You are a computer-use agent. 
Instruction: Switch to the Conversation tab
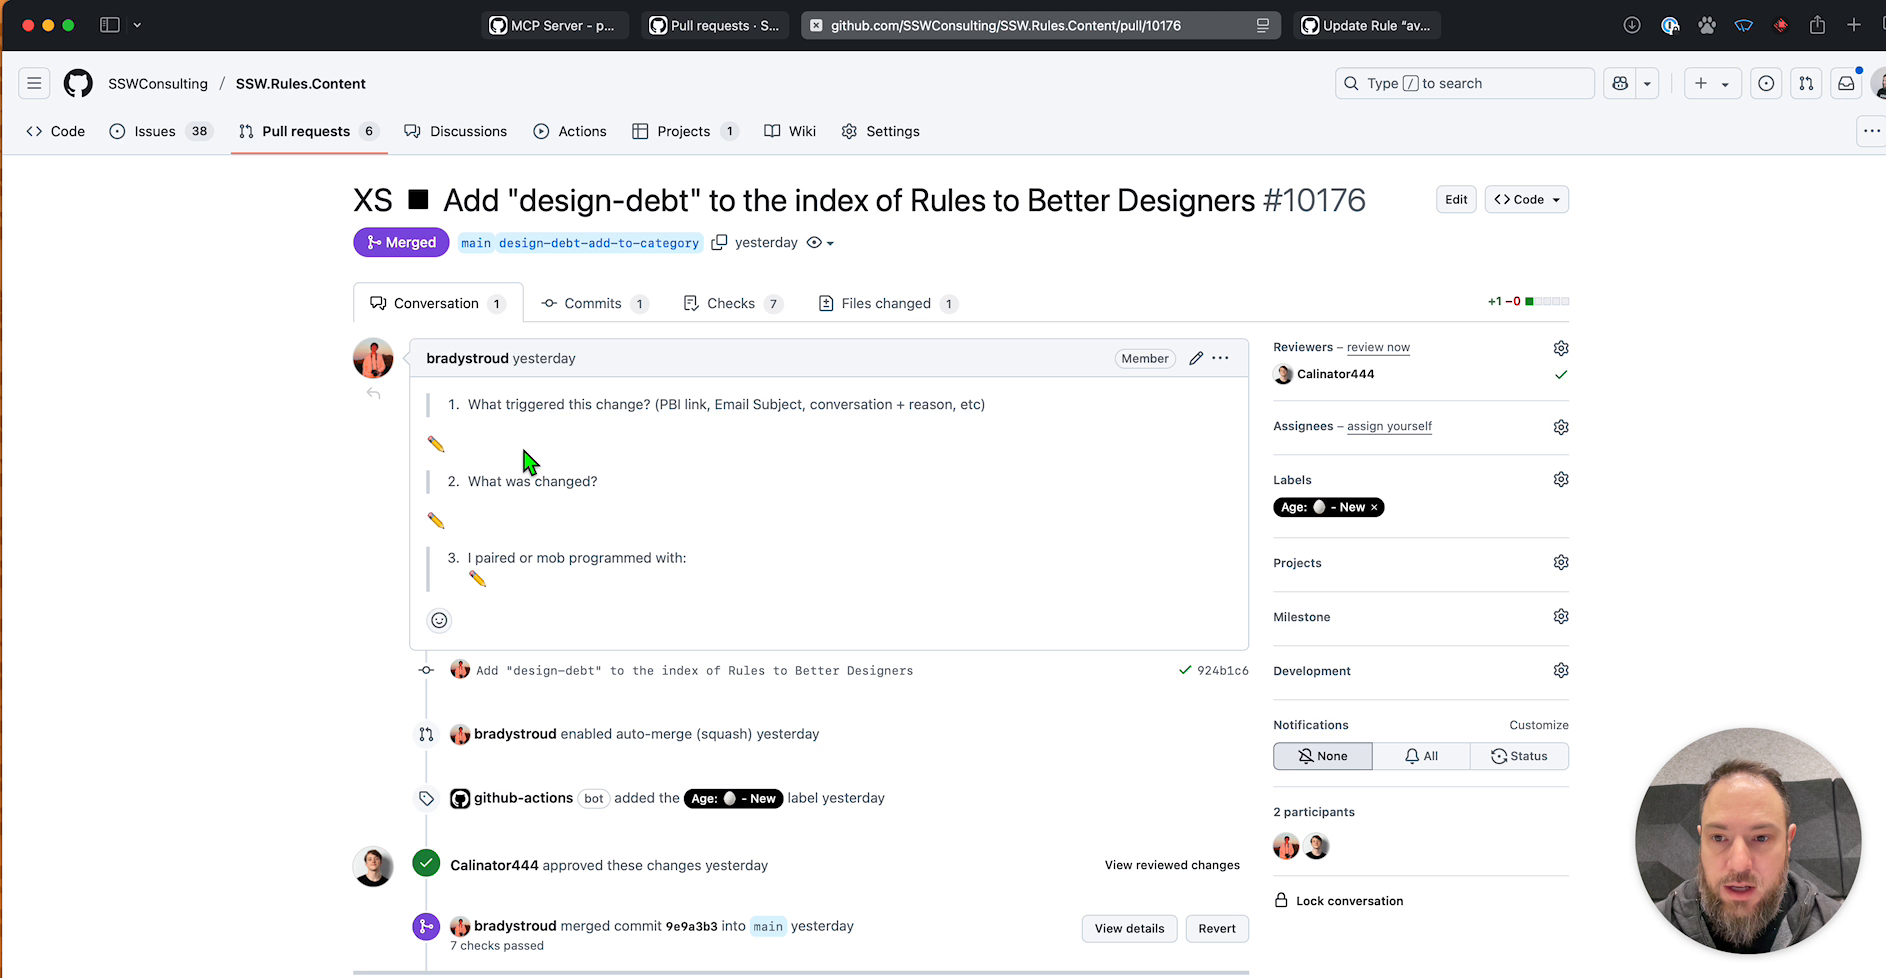437,303
